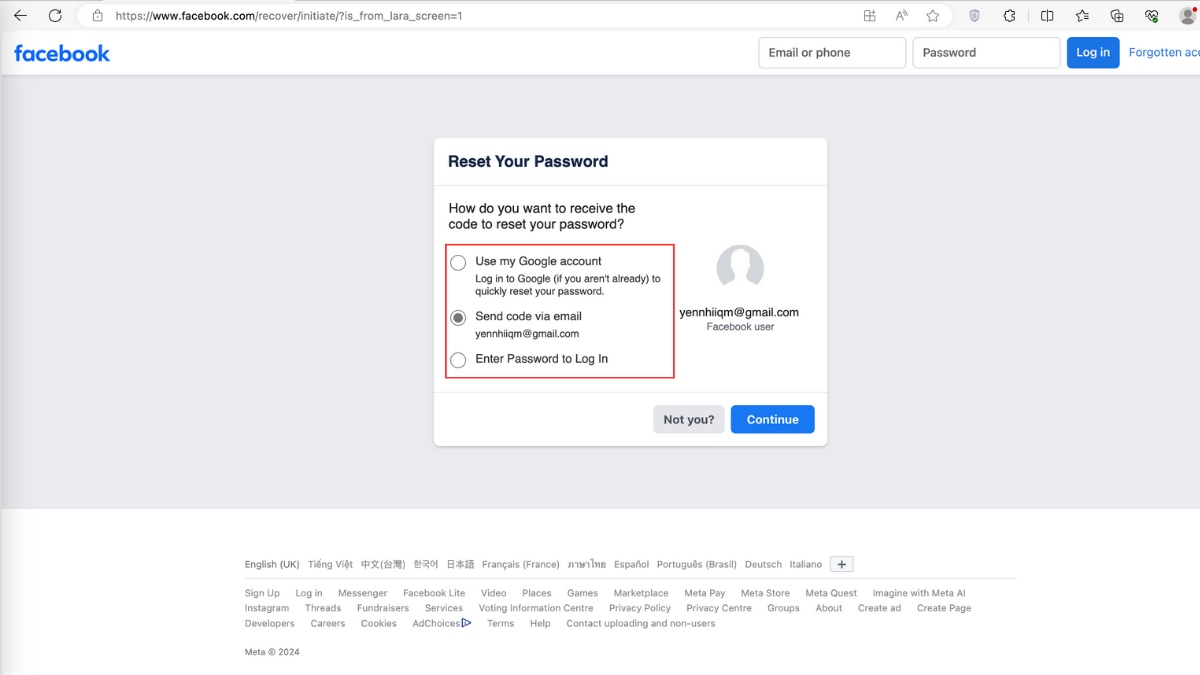Open AdChoices from the footer
The image size is (1200, 675).
pyautogui.click(x=436, y=622)
